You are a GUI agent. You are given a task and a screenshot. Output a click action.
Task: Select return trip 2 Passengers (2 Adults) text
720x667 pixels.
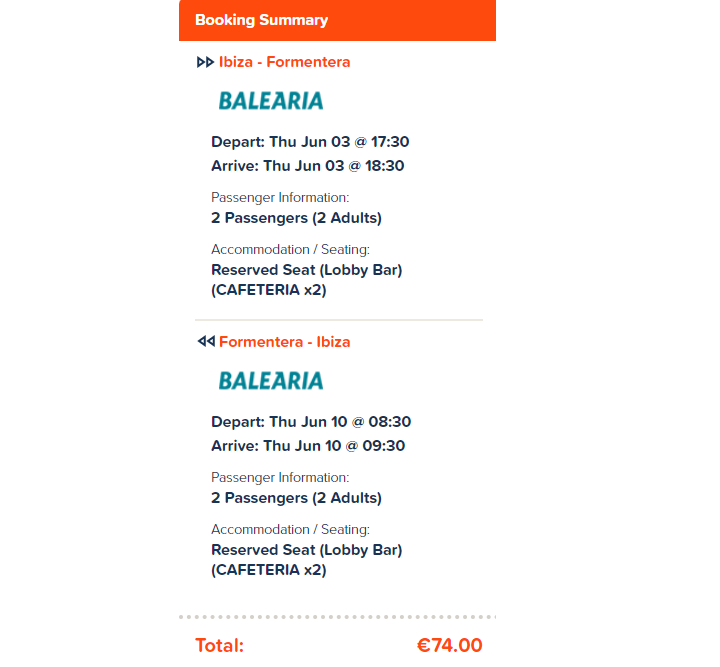296,498
